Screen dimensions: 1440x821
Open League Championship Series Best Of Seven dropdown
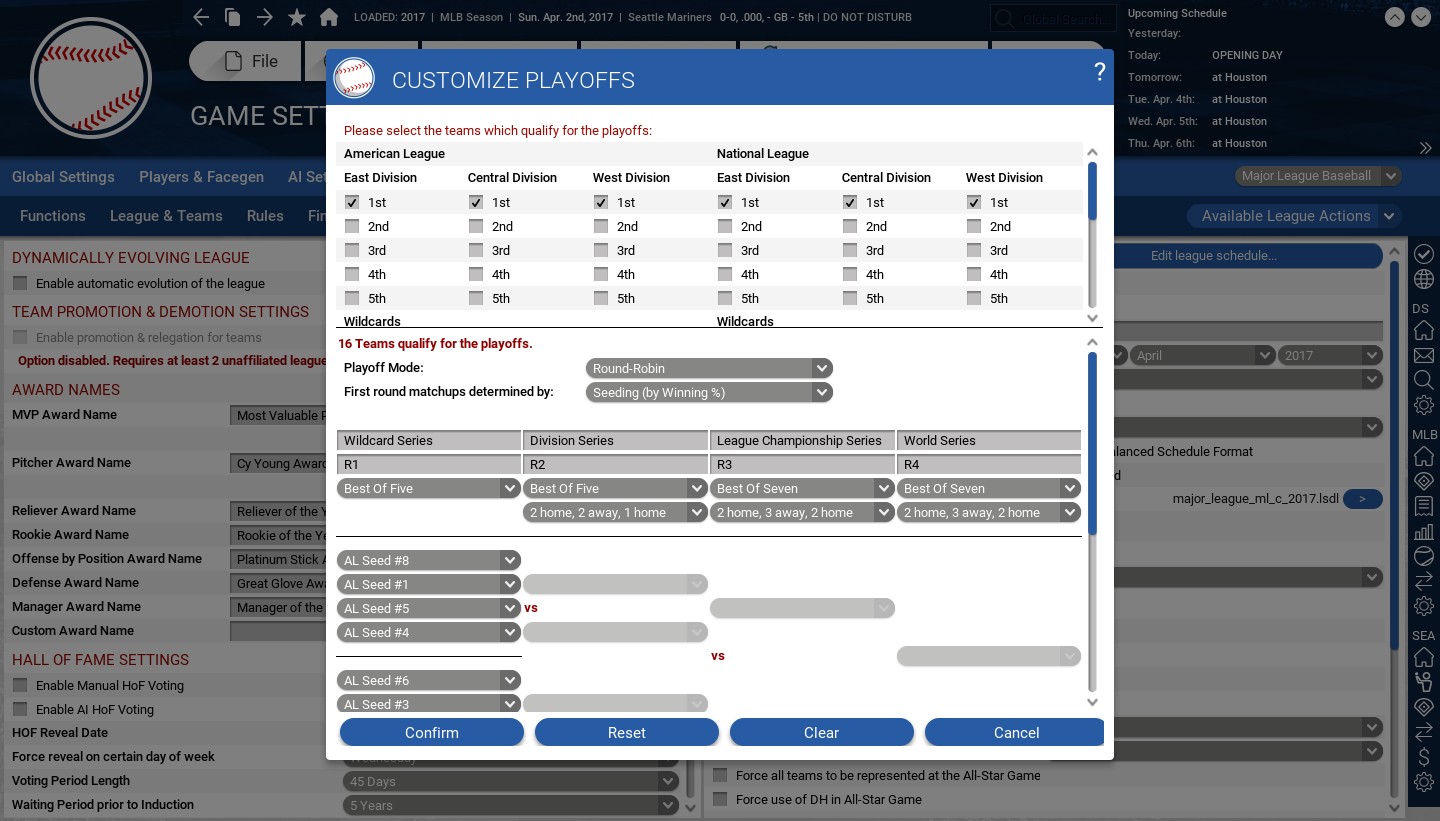[802, 488]
